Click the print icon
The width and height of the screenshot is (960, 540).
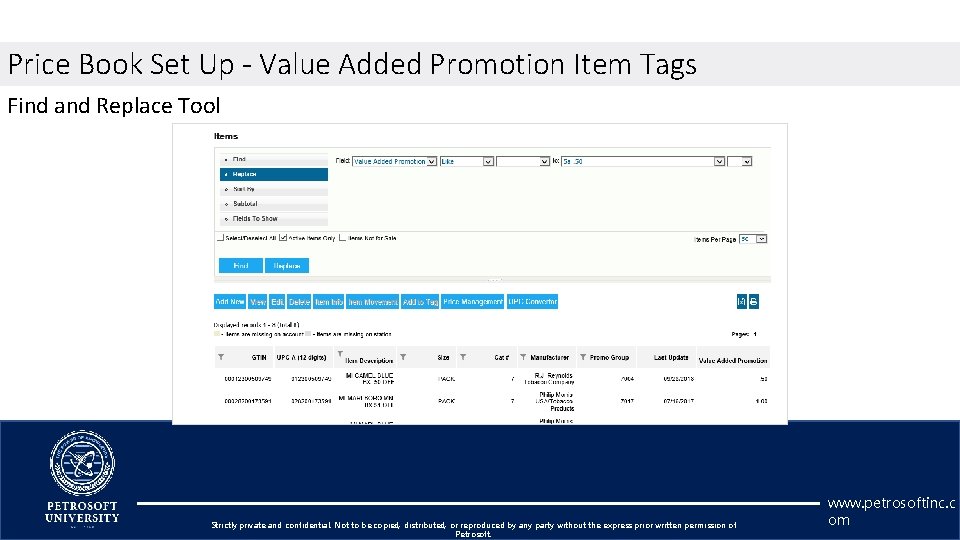click(754, 301)
